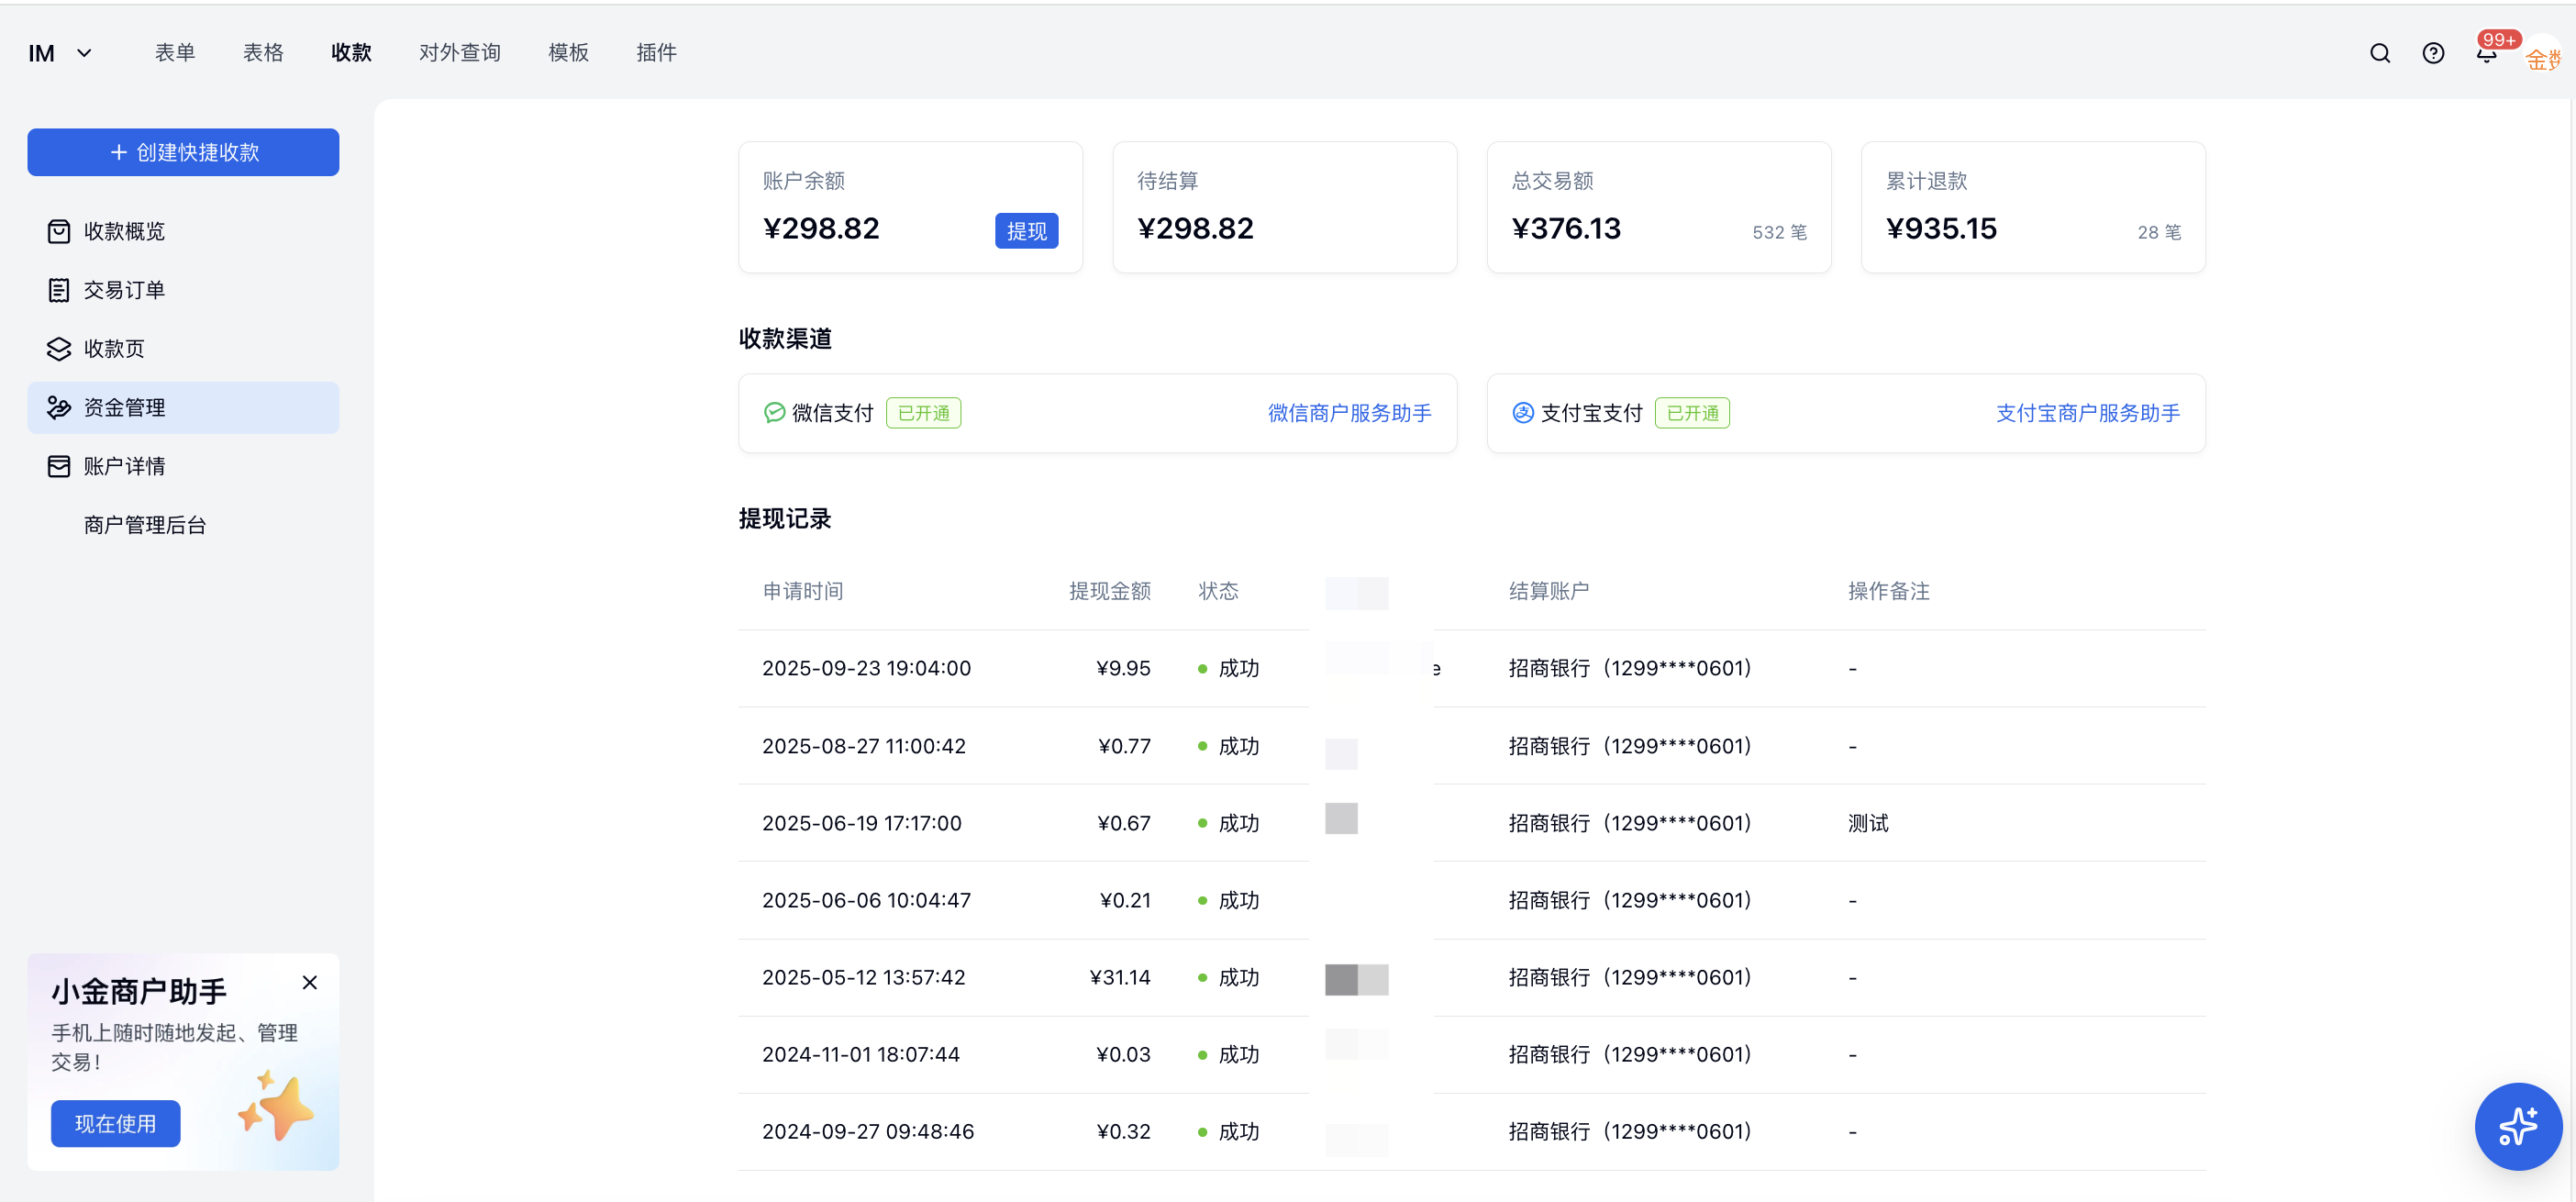Click the 28 笔 refund count
This screenshot has width=2576, height=1202.
2159,232
